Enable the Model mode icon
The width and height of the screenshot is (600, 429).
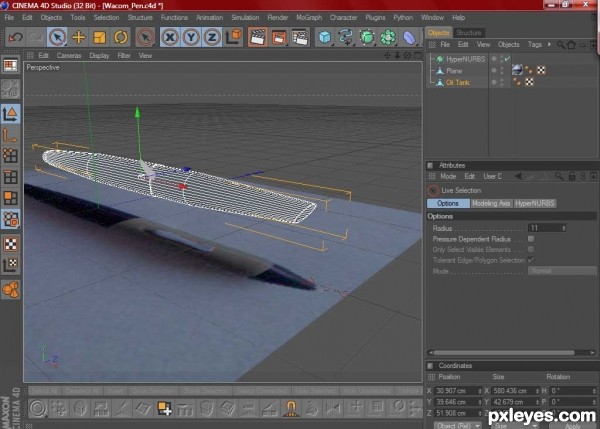click(10, 114)
